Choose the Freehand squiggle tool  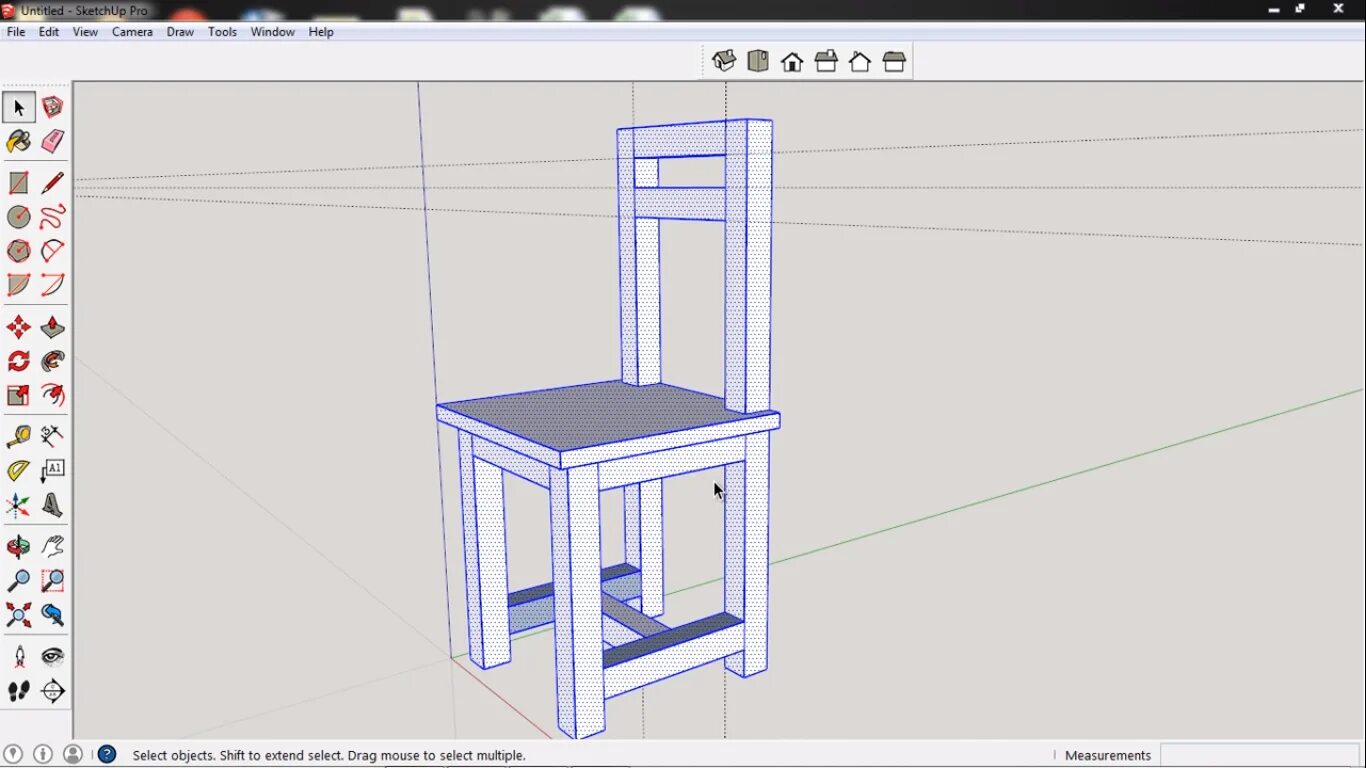(53, 217)
